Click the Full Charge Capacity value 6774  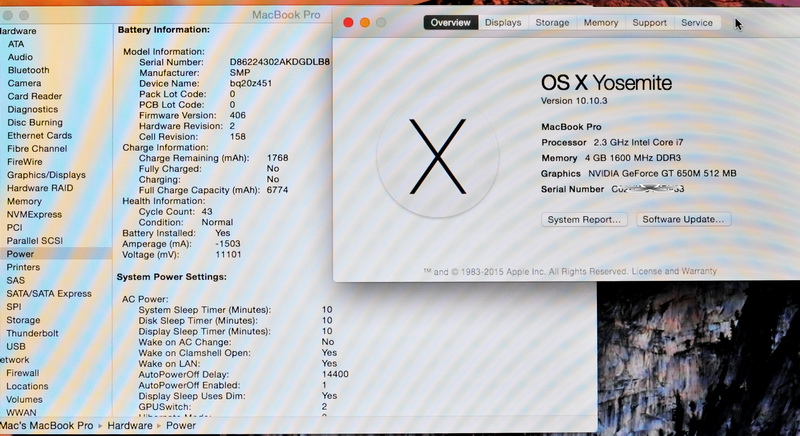(277, 190)
